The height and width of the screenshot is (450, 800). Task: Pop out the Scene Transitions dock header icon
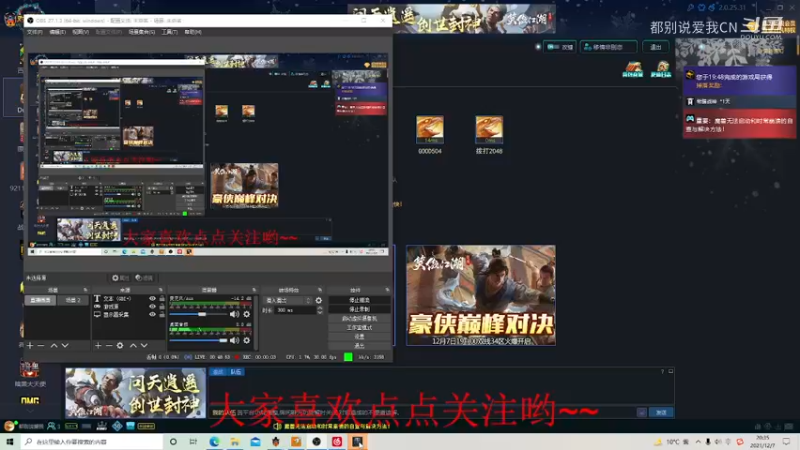(x=320, y=290)
